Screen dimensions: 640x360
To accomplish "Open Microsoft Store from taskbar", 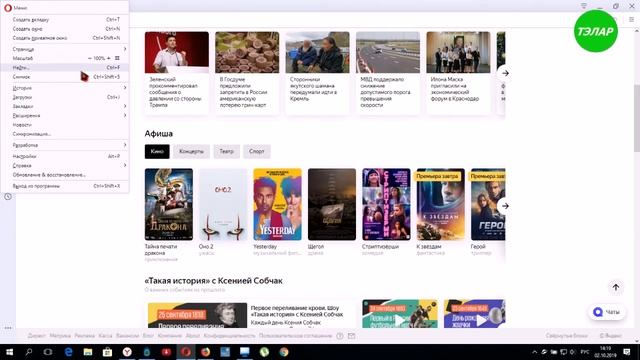I will [107, 352].
